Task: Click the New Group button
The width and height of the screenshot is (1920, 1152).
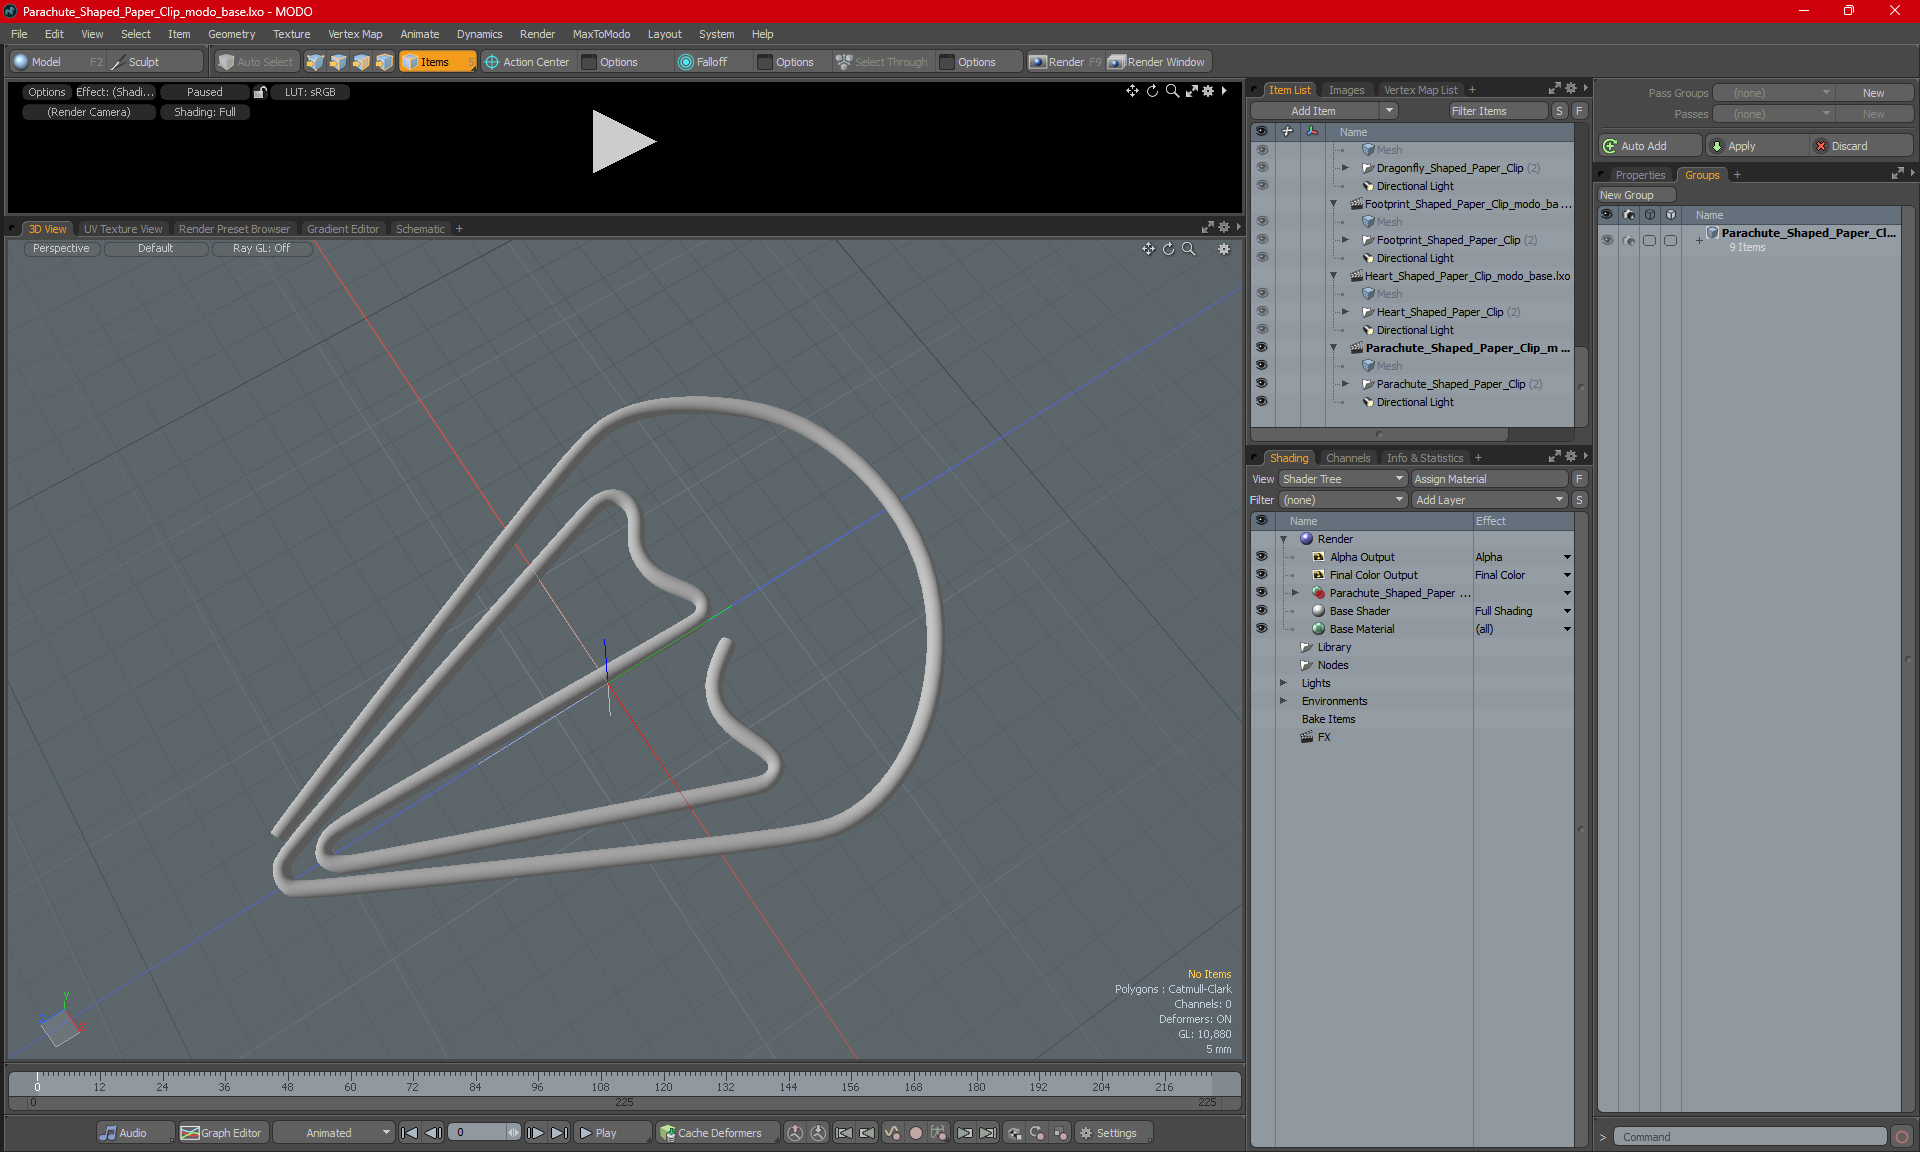Action: pos(1636,195)
